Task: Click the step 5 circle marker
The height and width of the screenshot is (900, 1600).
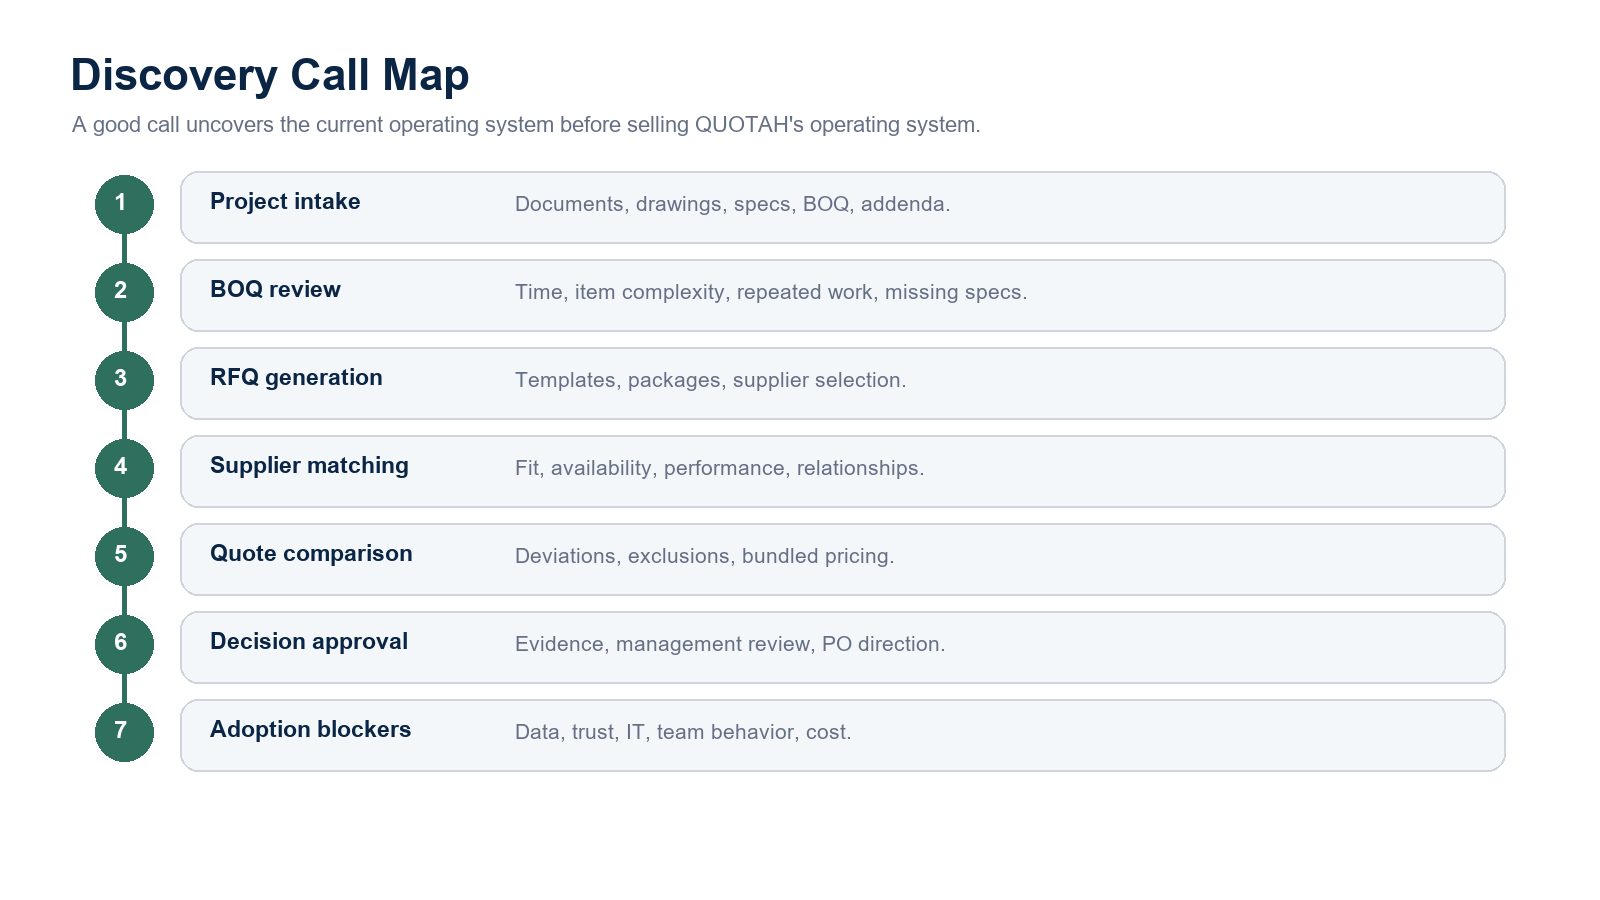Action: point(124,556)
